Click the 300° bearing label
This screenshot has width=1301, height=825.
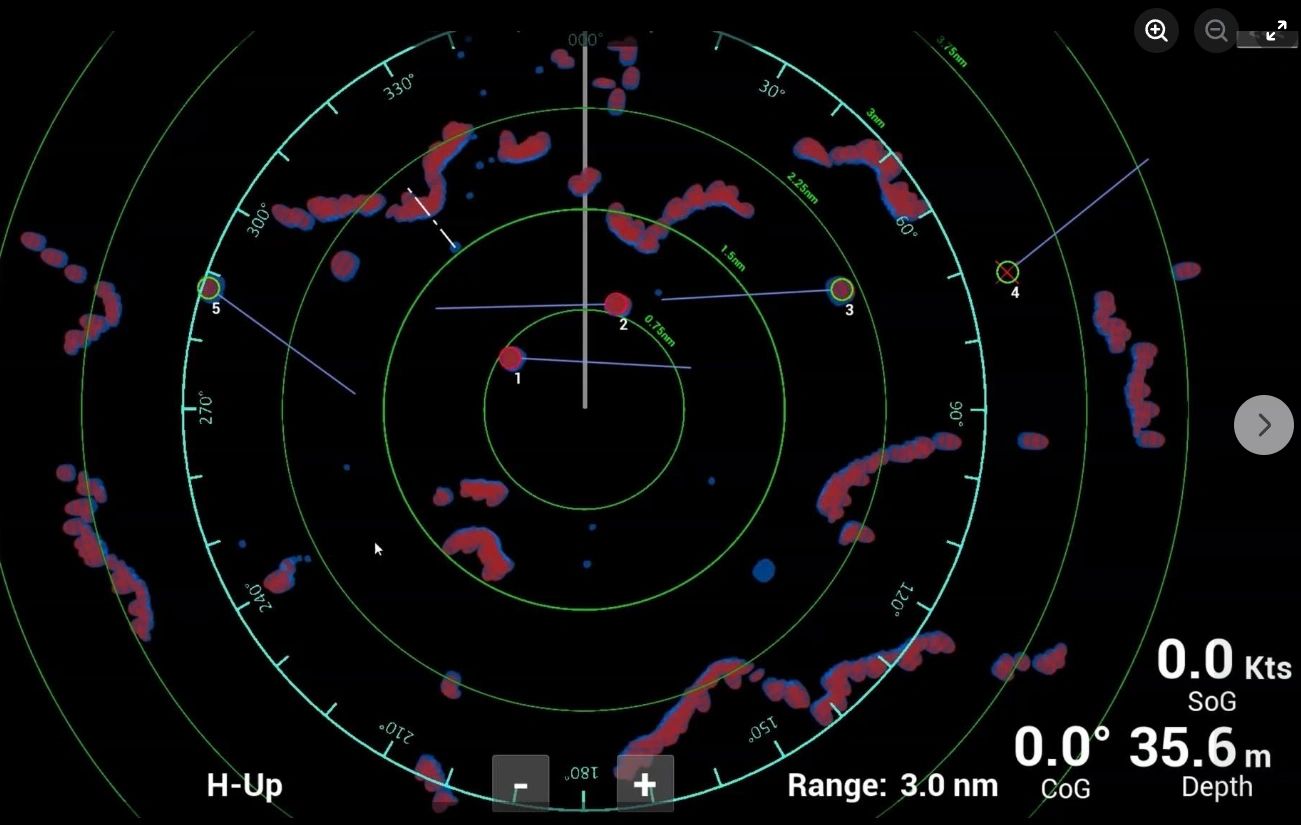pos(259,221)
